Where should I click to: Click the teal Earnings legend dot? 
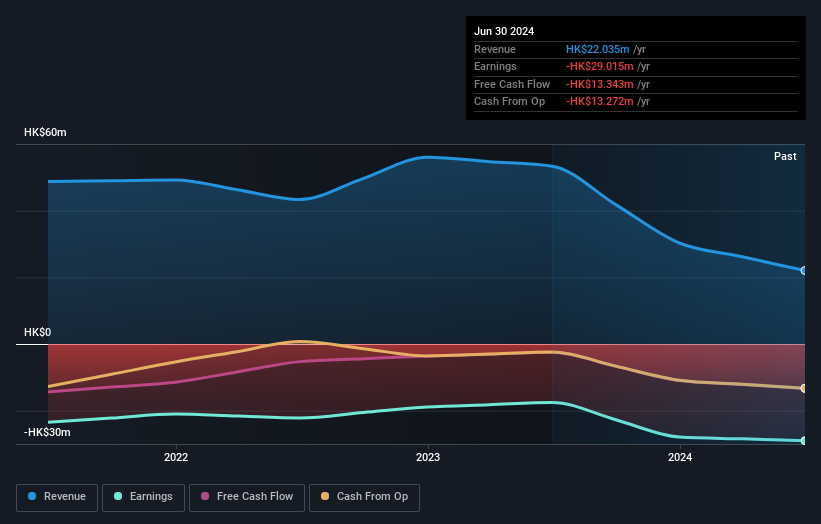point(118,496)
